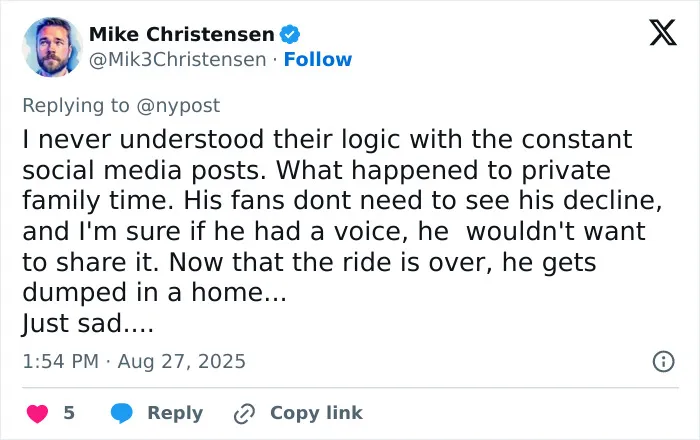Open the @Mik3Christensen handle link
This screenshot has width=700, height=440.
pyautogui.click(x=178, y=59)
